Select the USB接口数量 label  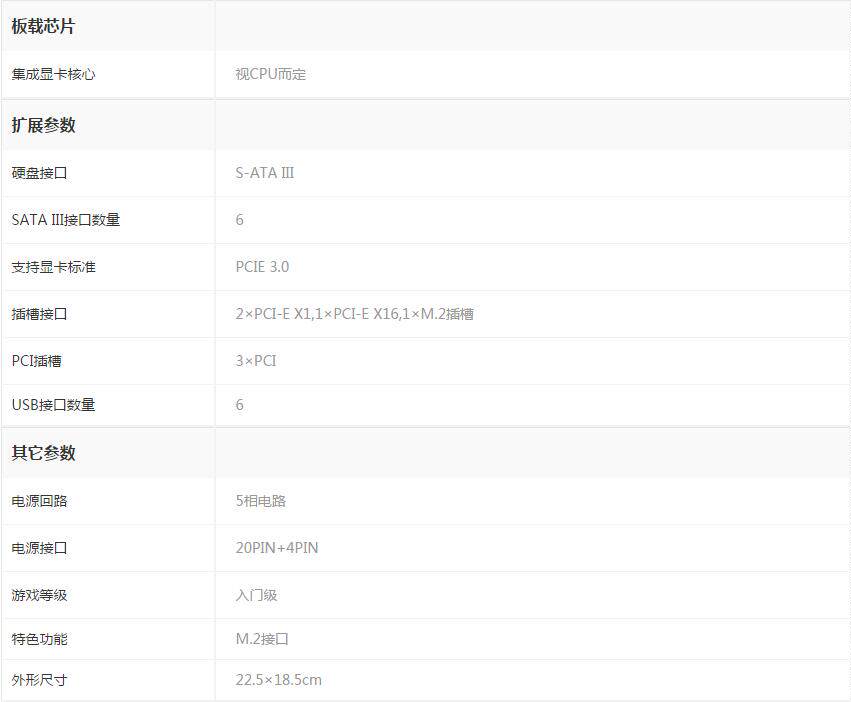point(54,405)
